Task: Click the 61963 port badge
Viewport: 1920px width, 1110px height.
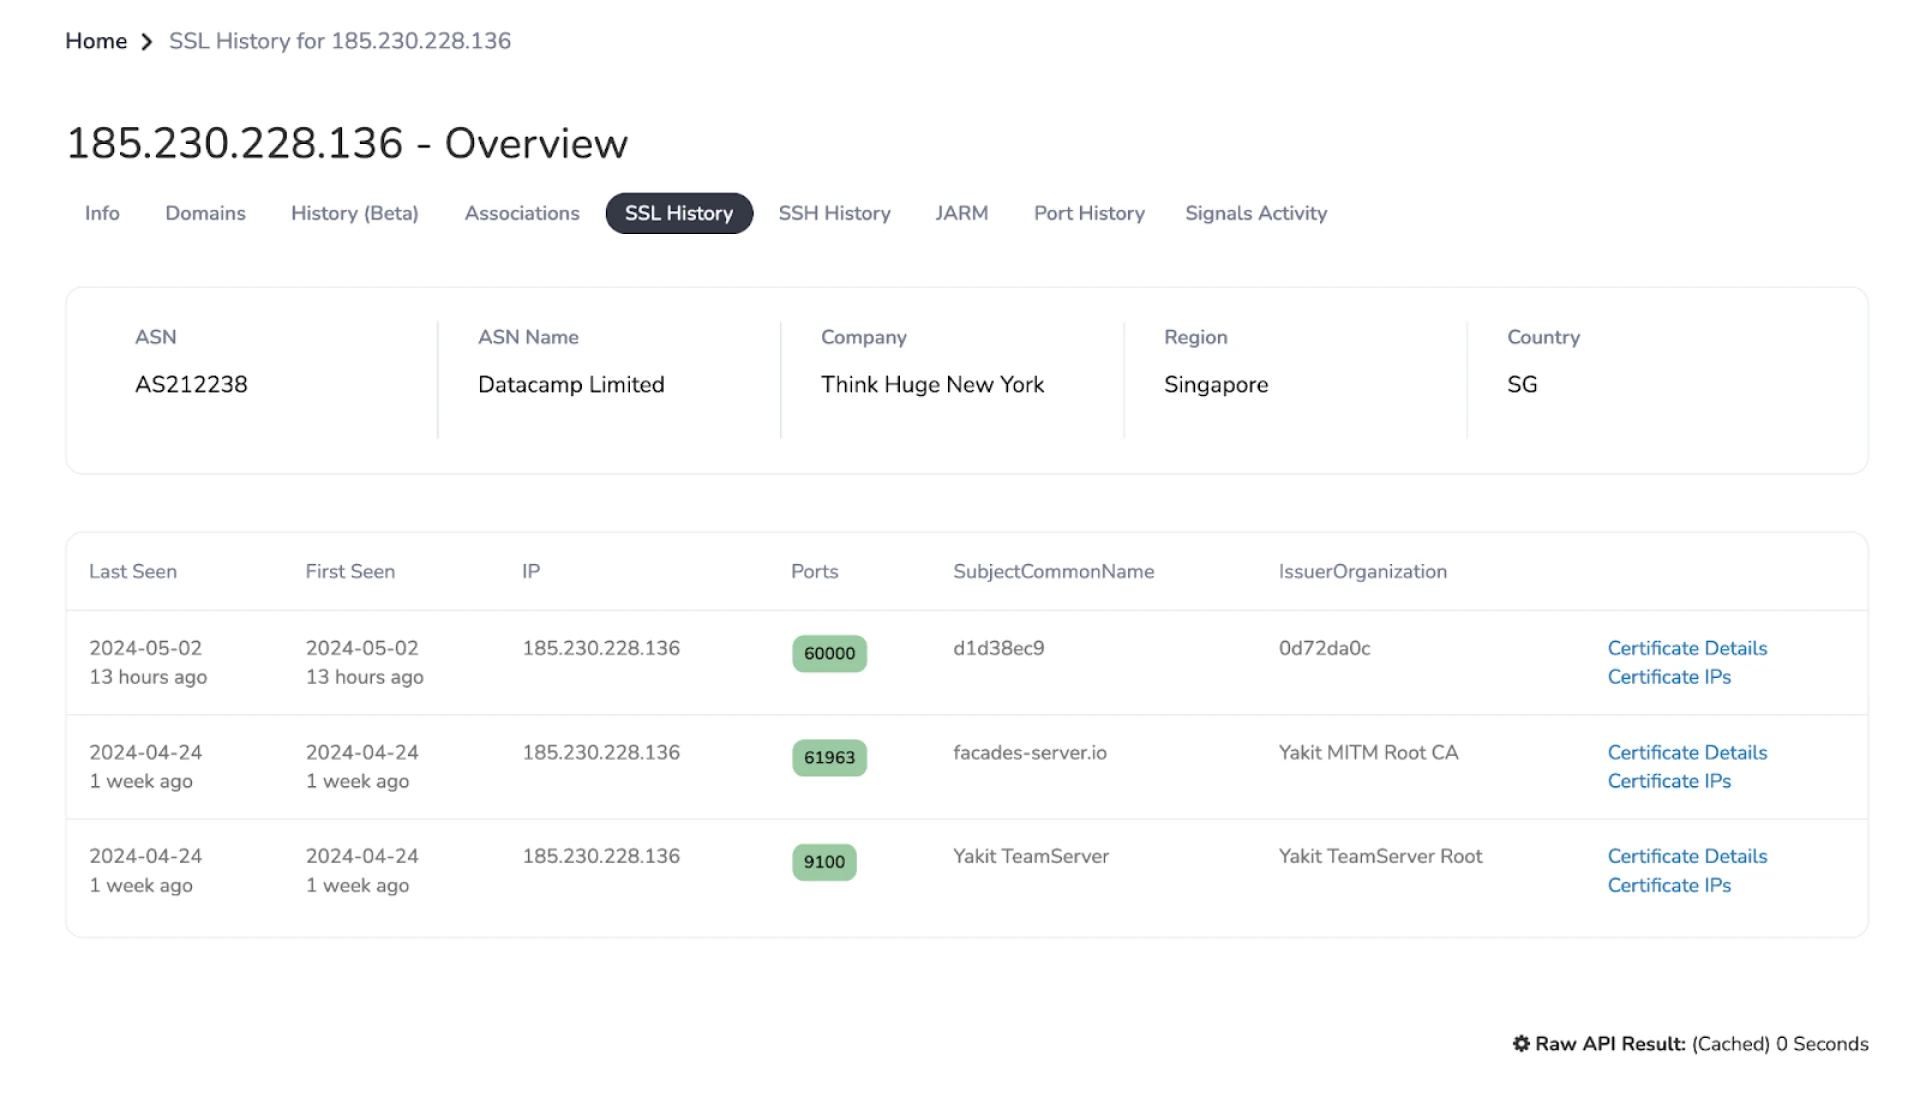Action: click(x=829, y=757)
